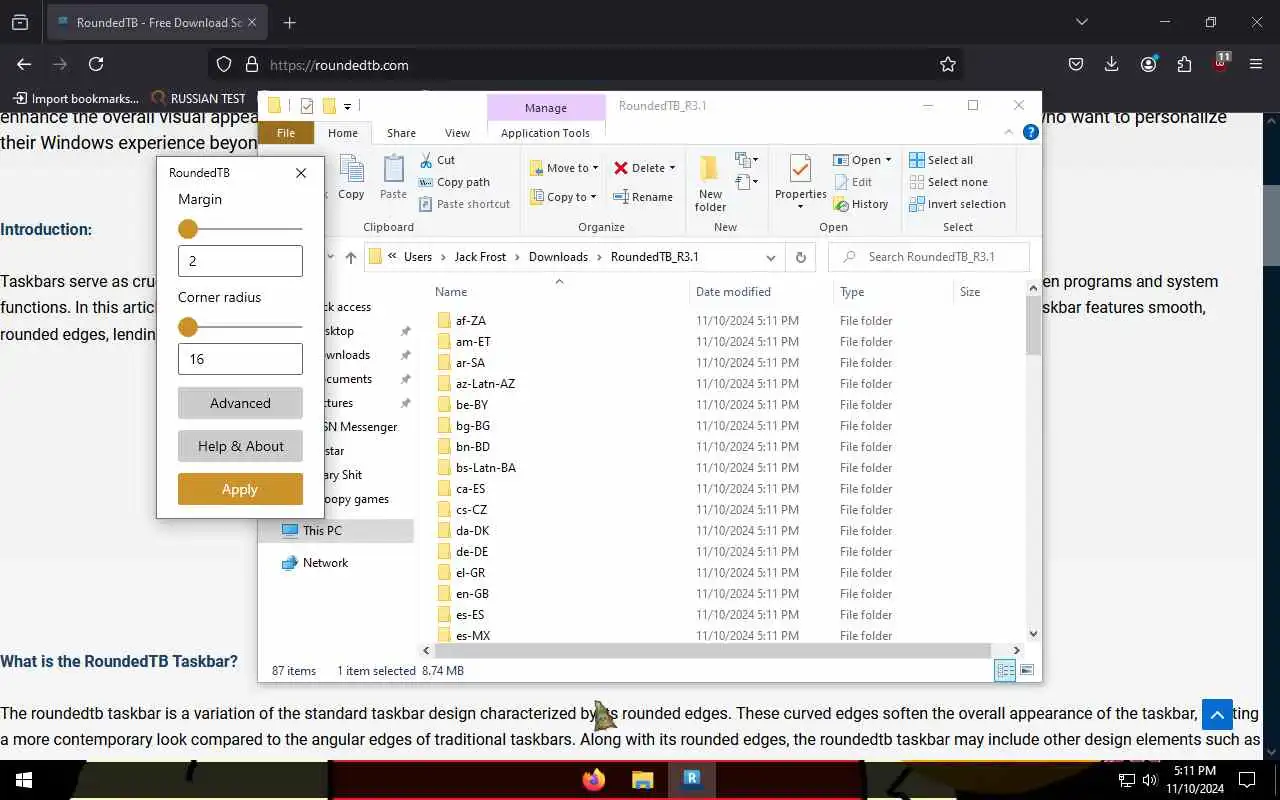Open Quick Access Toolbar customize dropdown

pyautogui.click(x=348, y=106)
